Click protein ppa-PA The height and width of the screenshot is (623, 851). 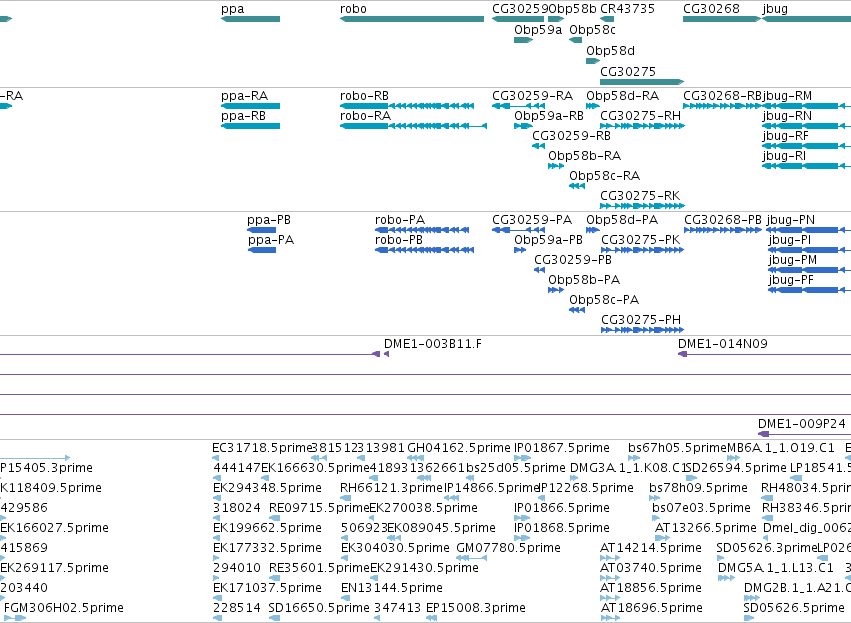[x=262, y=250]
